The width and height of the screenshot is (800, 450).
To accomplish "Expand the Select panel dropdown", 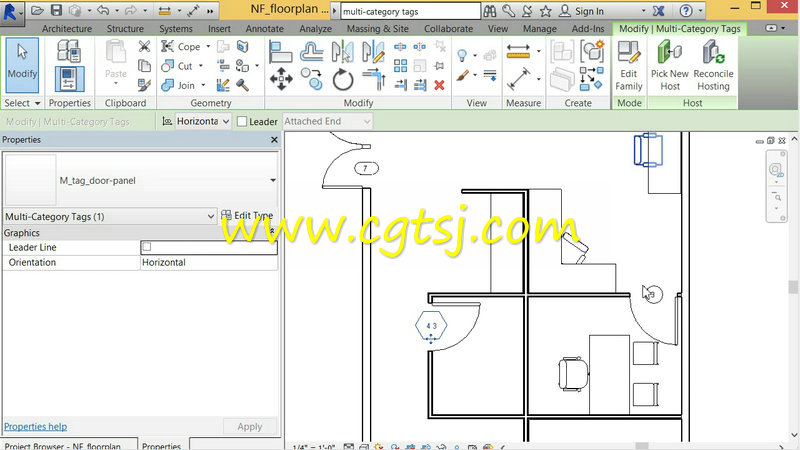I will pyautogui.click(x=22, y=103).
